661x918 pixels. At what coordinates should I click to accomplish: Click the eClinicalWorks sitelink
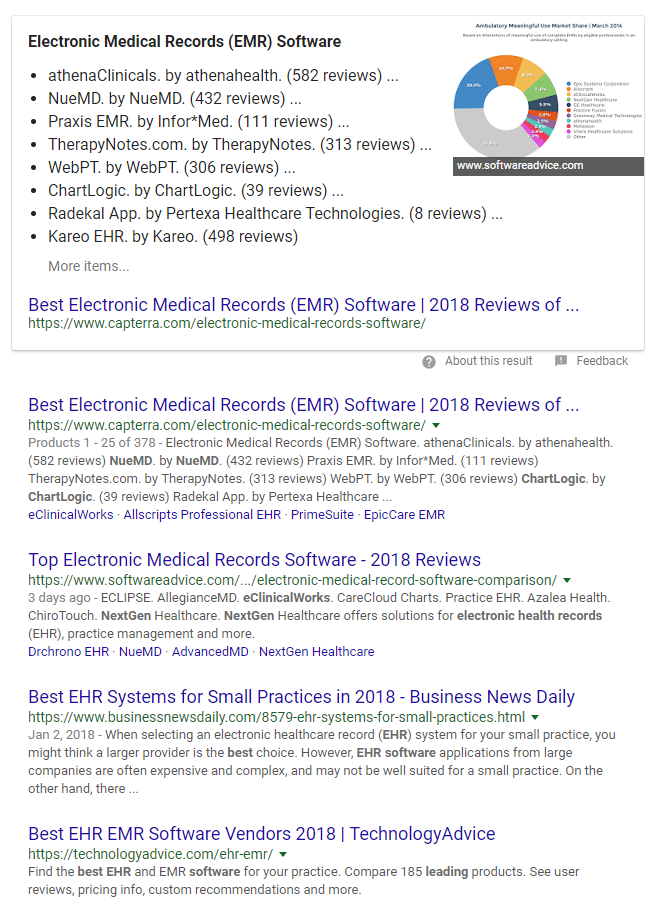(71, 514)
